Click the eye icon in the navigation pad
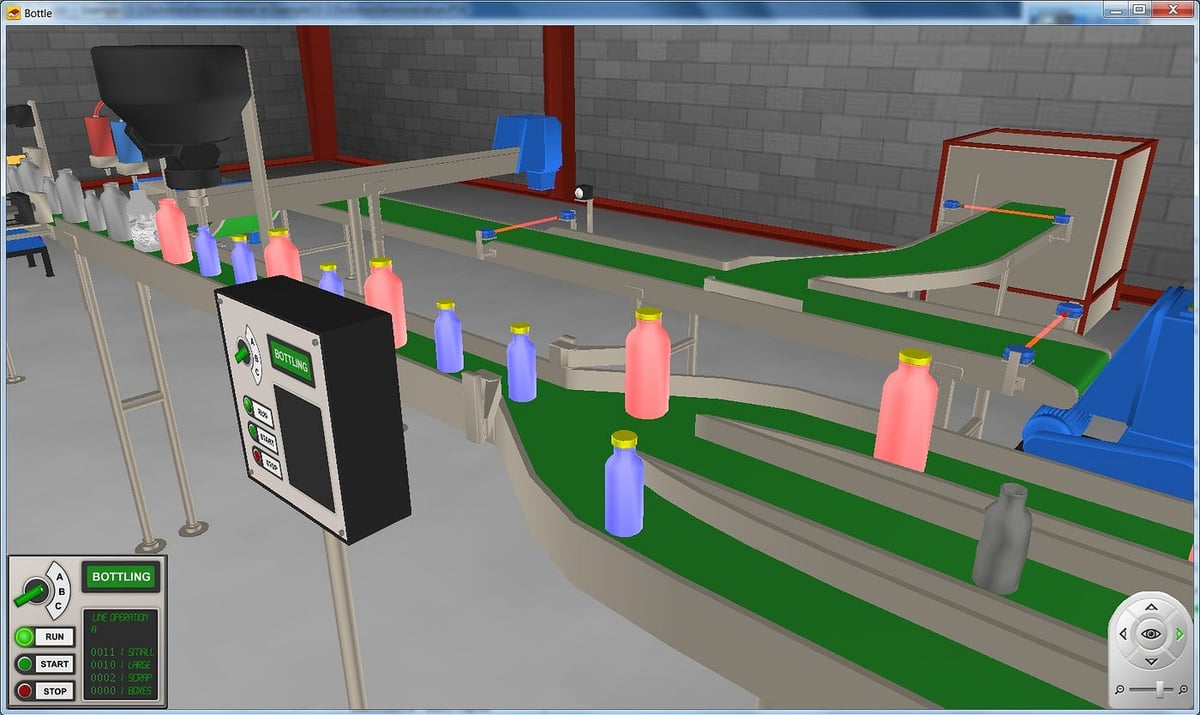The width and height of the screenshot is (1200, 715). [1151, 633]
